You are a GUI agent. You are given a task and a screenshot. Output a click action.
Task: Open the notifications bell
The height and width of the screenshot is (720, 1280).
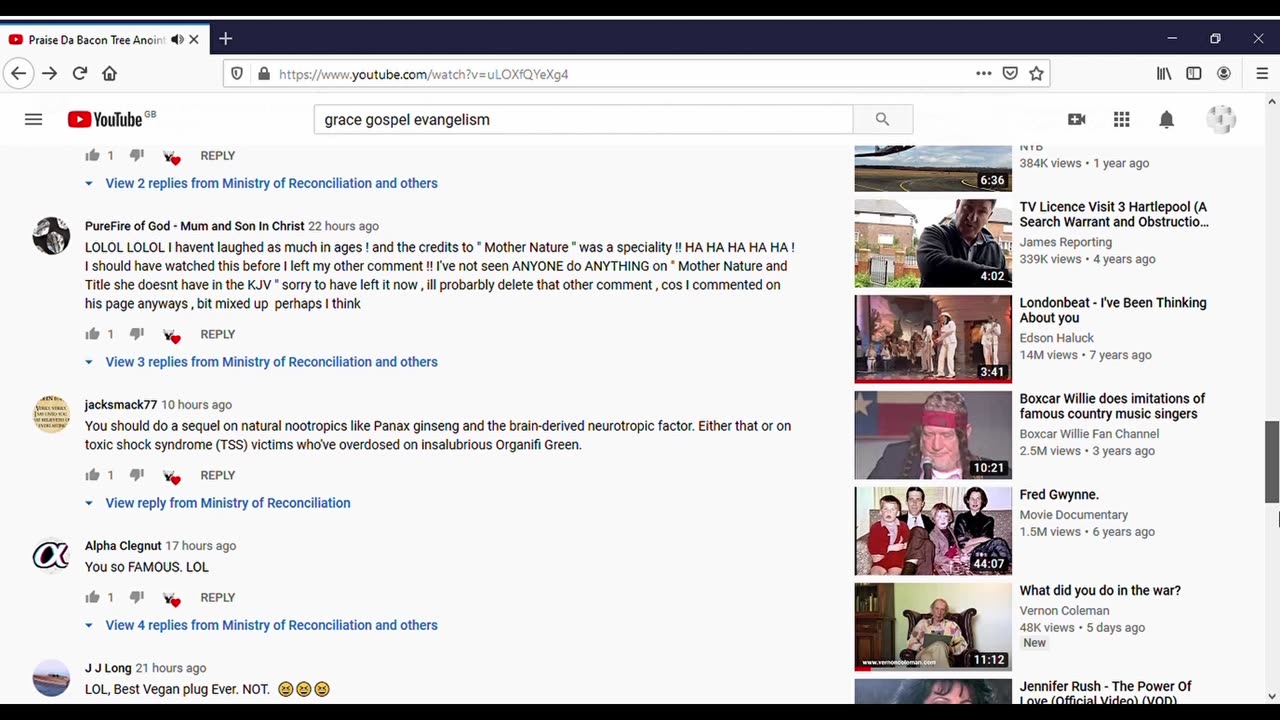coord(1166,119)
